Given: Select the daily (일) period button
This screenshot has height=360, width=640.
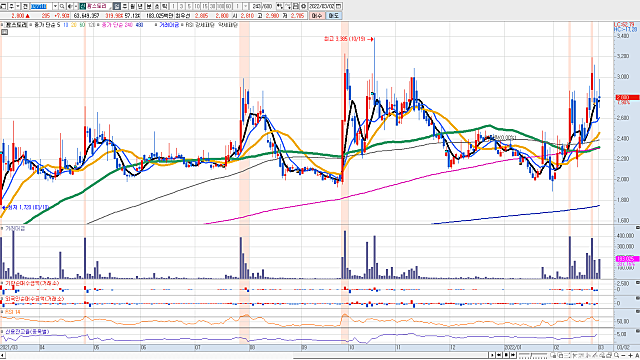Looking at the screenshot, I should click(117, 7).
